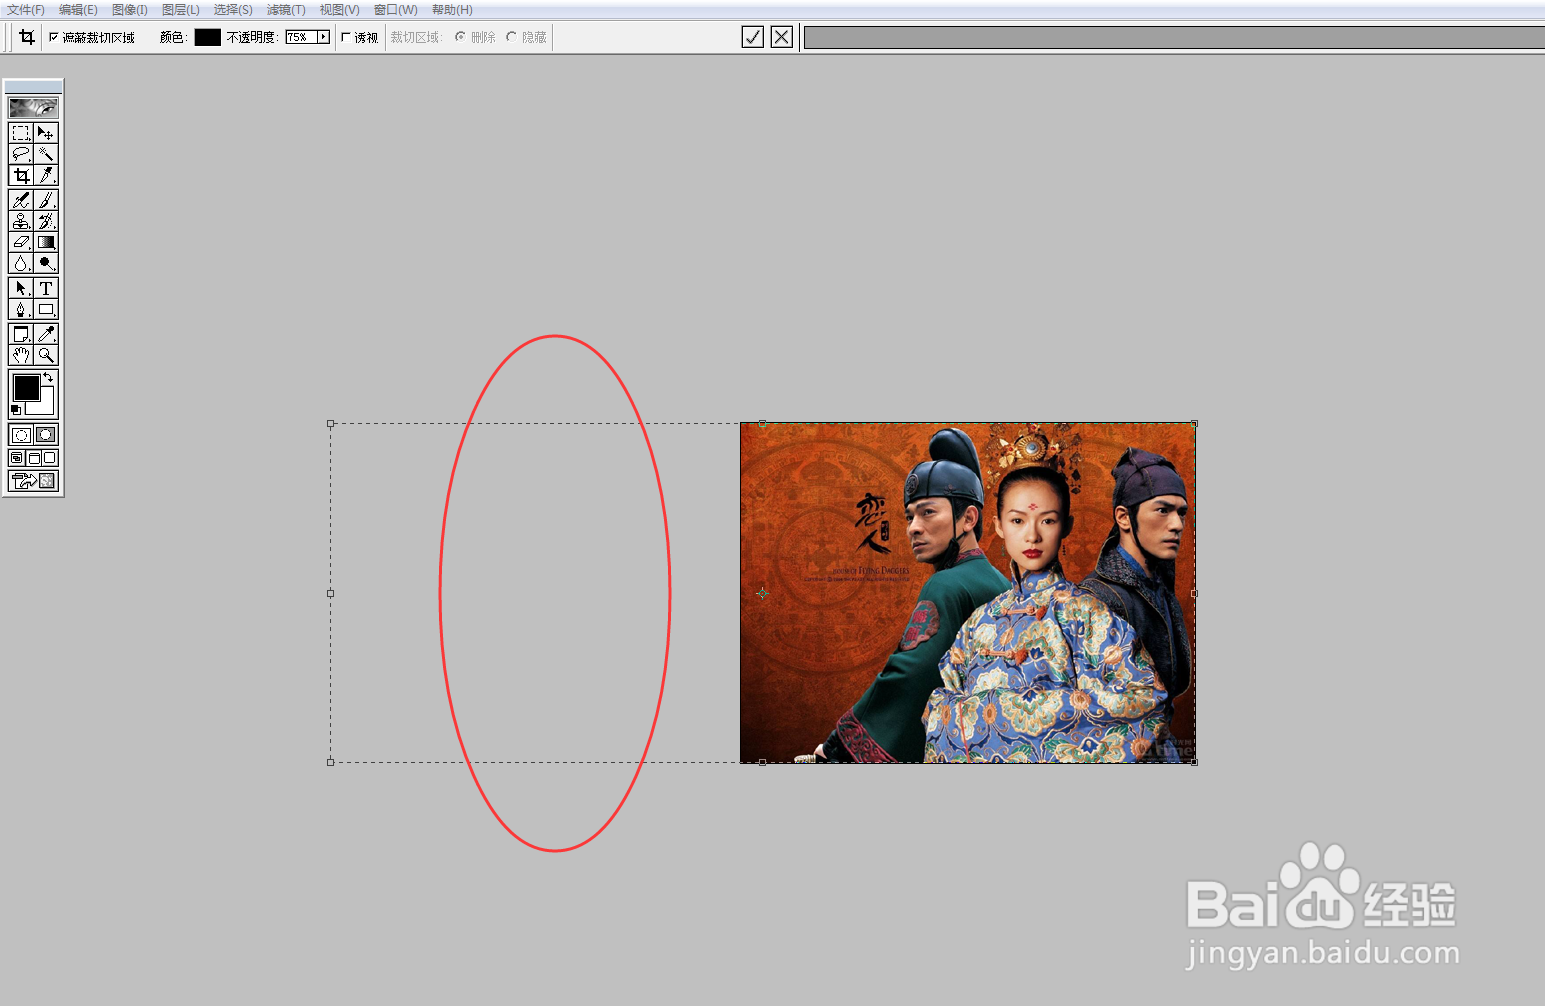The width and height of the screenshot is (1545, 1006).
Task: Select the Zoom tool
Action: point(46,355)
